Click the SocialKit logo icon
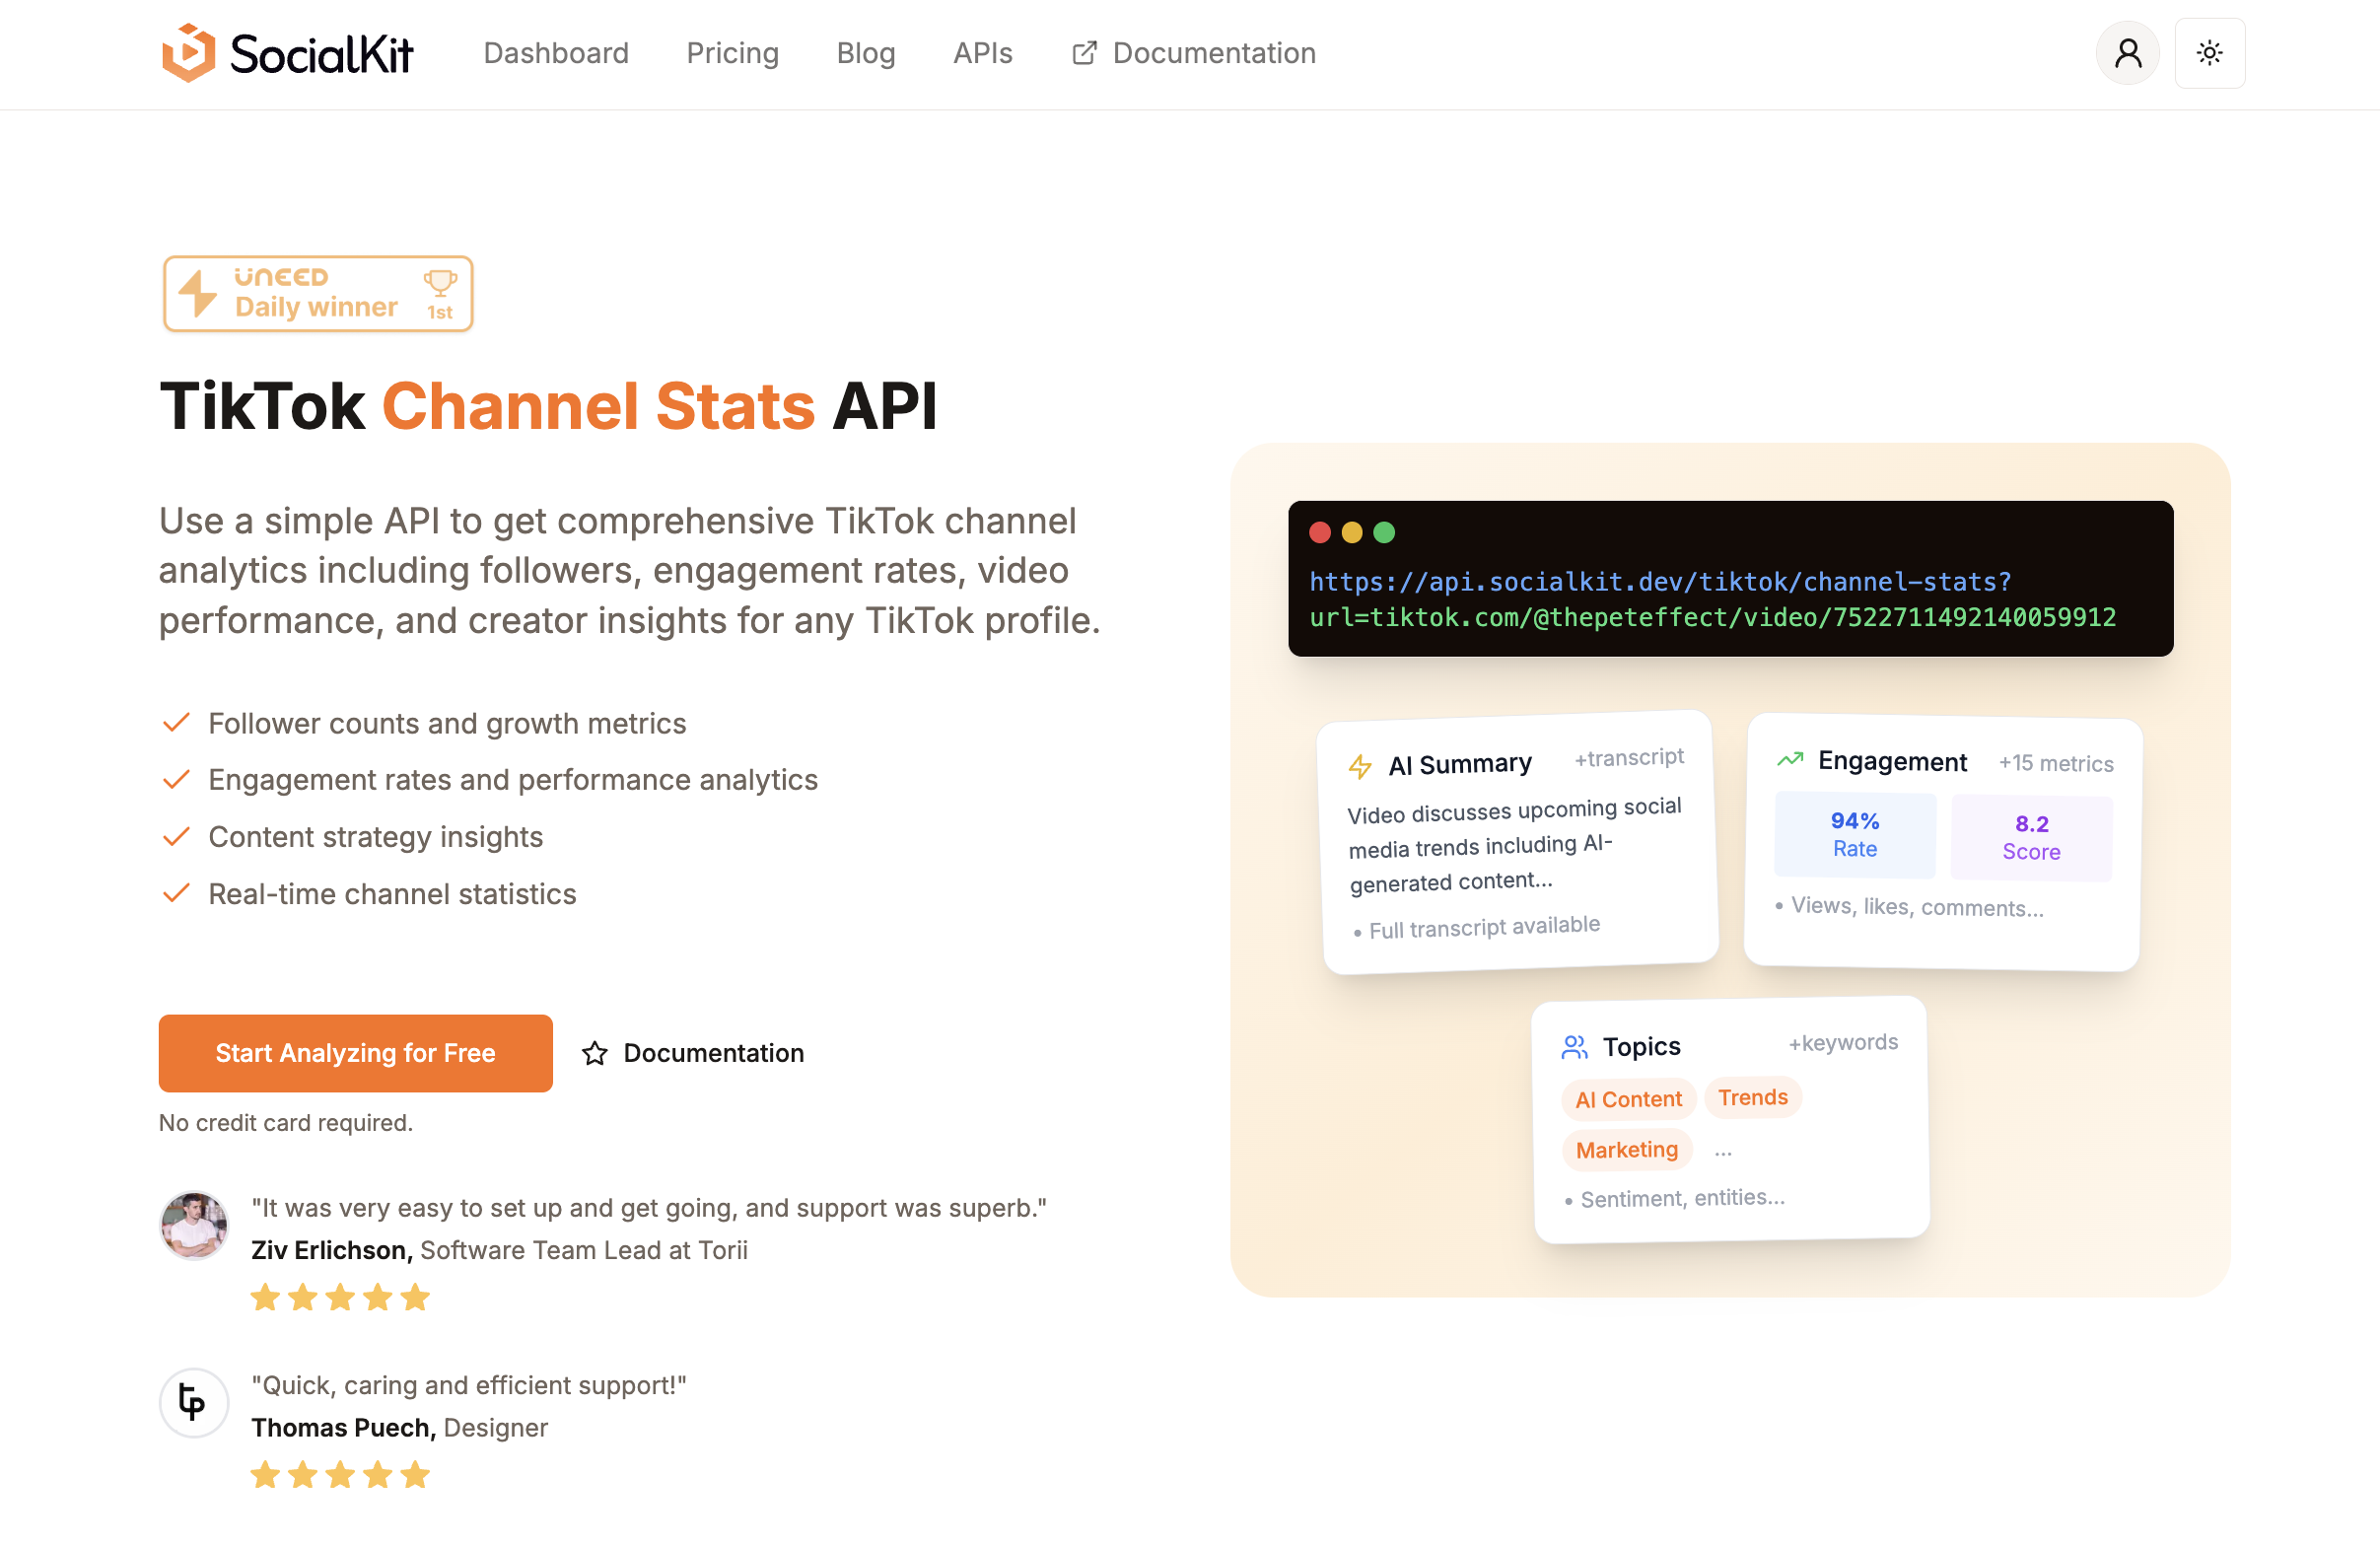Viewport: 2380px width, 1546px height. pyautogui.click(x=189, y=52)
